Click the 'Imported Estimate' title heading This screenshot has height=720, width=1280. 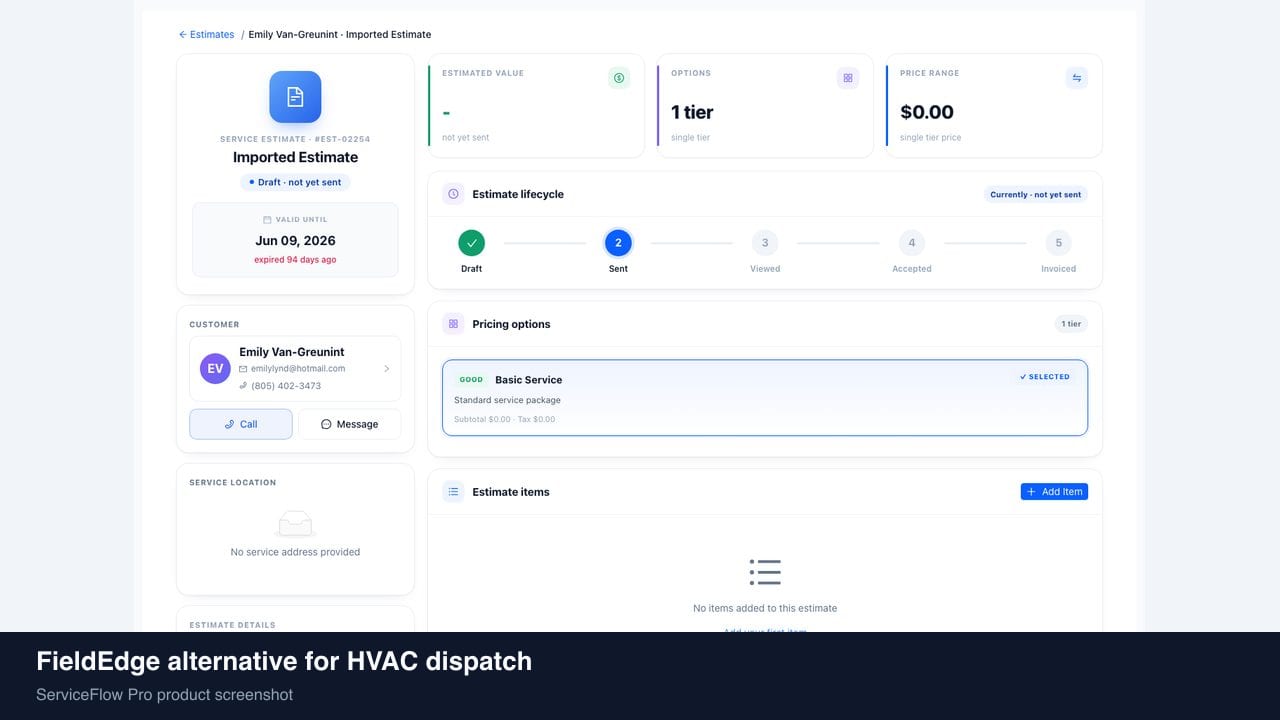click(x=295, y=157)
